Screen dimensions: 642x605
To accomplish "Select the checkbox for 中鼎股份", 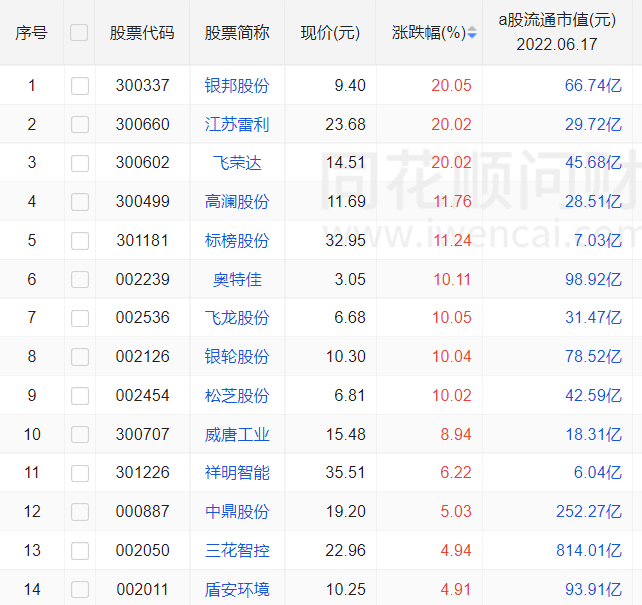I will (x=80, y=512).
